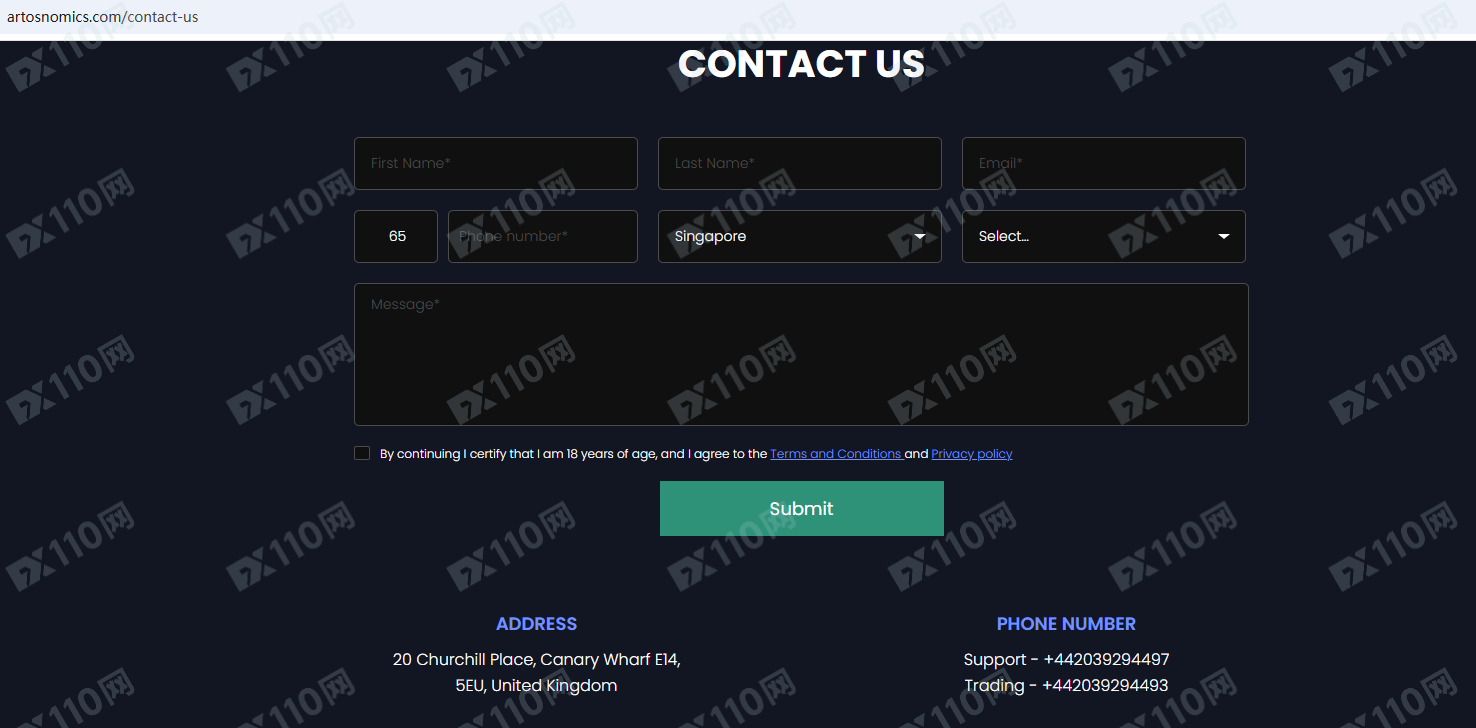Focus the First Name field

(x=496, y=163)
